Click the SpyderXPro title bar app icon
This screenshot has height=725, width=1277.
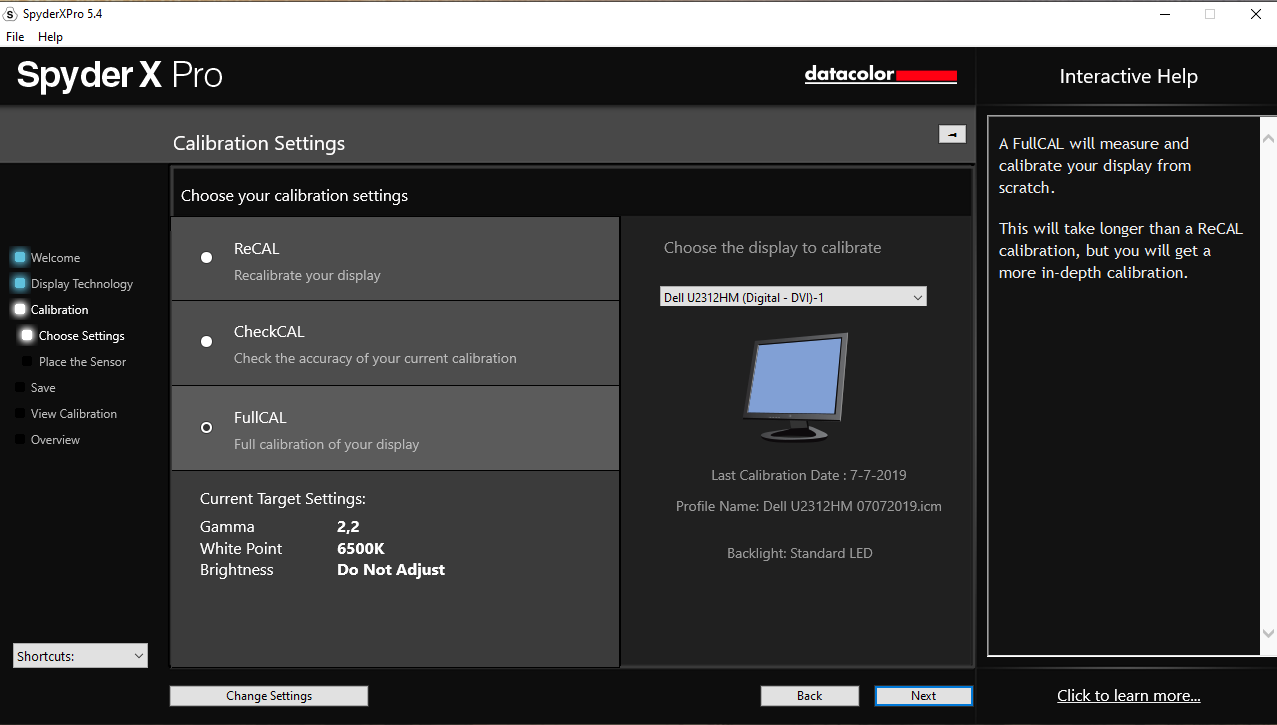click(10, 14)
